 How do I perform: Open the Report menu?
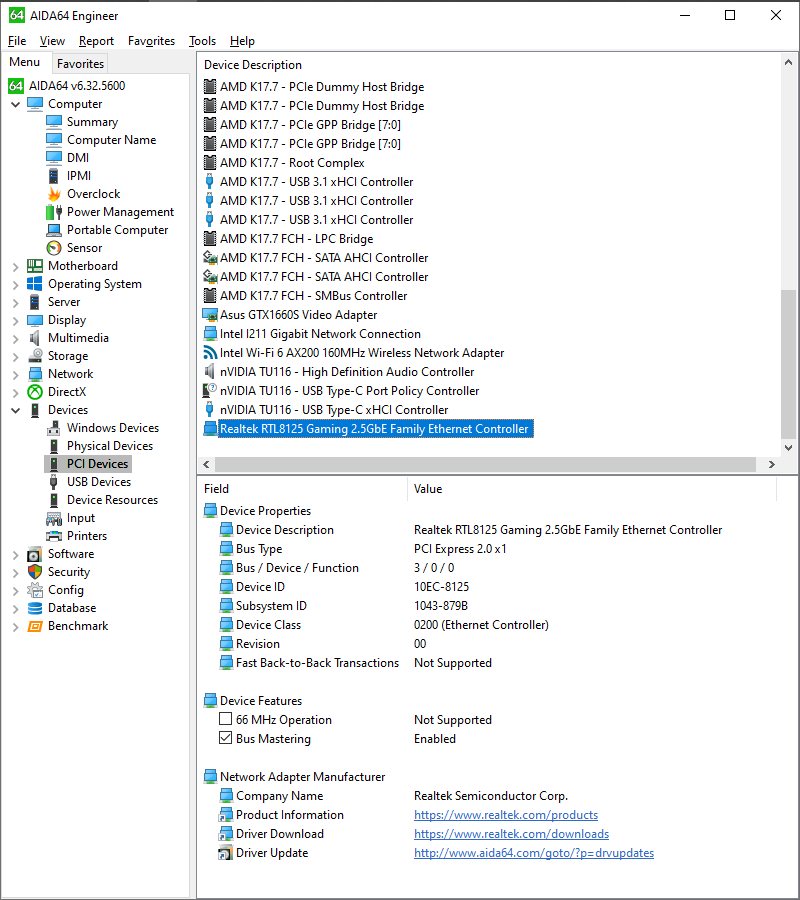[x=96, y=41]
